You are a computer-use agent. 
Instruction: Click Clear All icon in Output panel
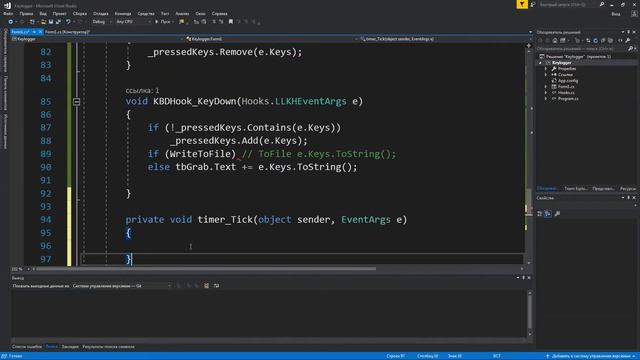tap(207, 286)
